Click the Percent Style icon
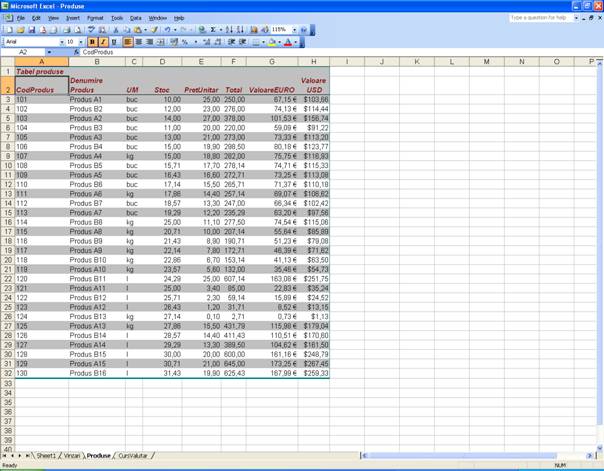The image size is (604, 471). pyautogui.click(x=185, y=42)
